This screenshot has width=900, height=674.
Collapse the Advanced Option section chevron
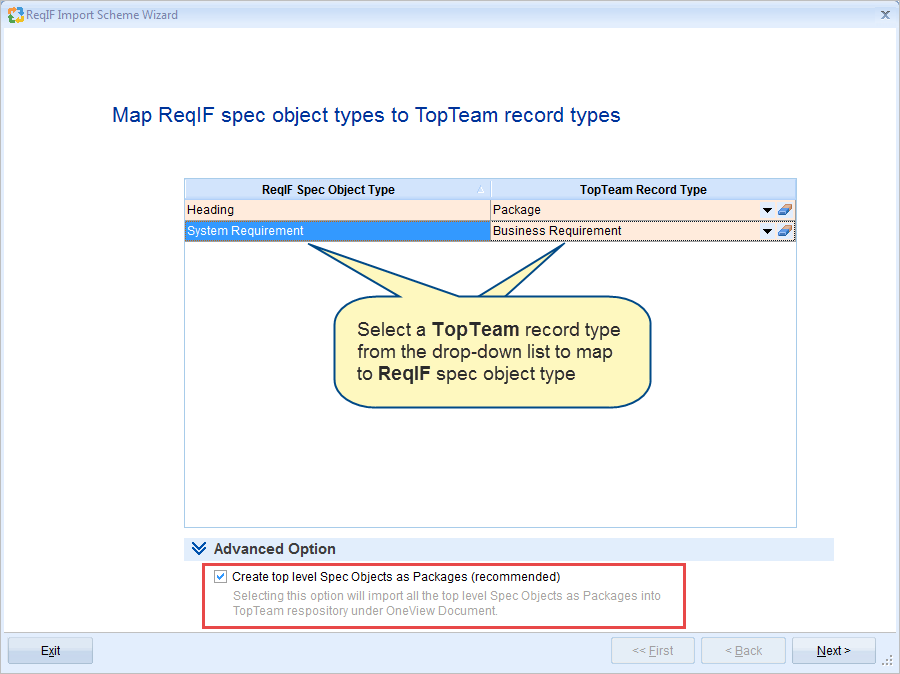pos(199,549)
